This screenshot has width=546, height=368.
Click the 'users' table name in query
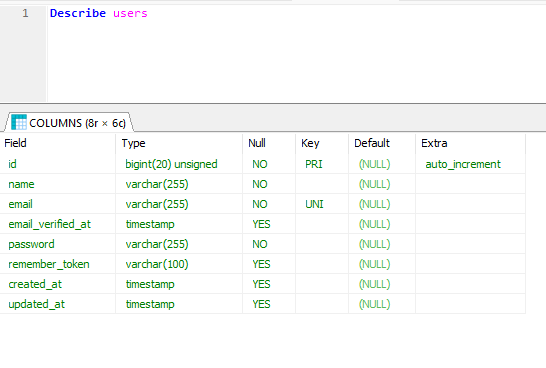coord(130,13)
